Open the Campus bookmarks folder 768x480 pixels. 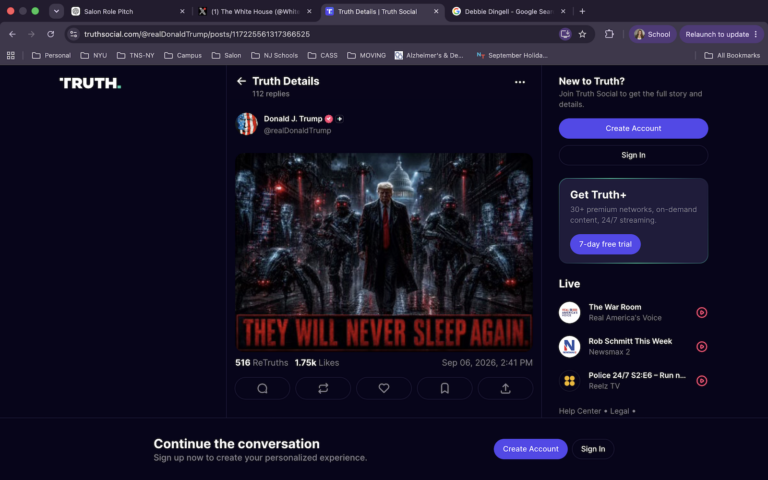click(x=183, y=55)
